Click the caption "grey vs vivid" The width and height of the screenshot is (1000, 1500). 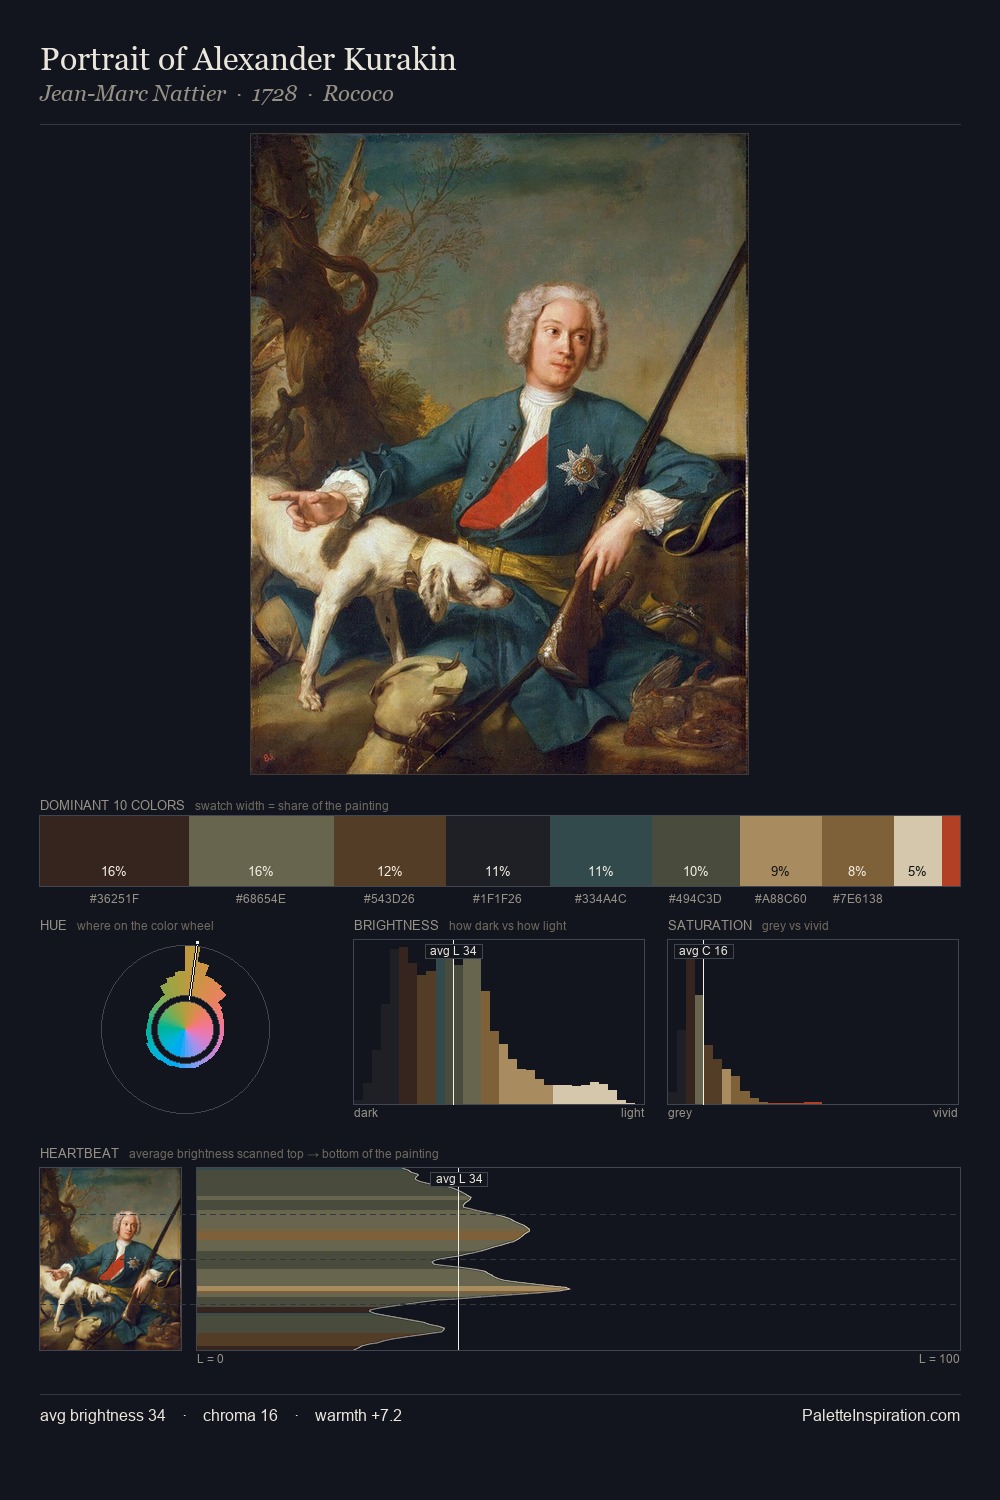point(796,926)
